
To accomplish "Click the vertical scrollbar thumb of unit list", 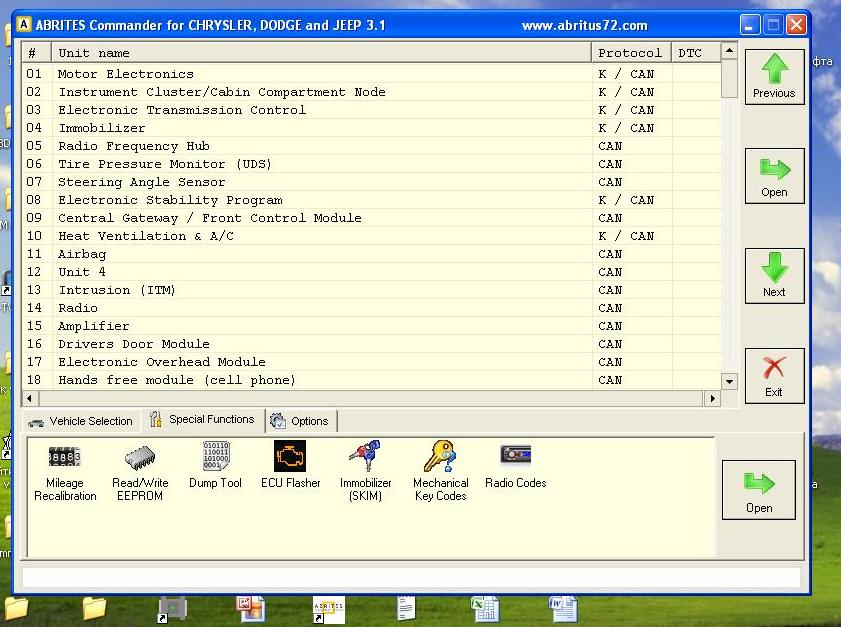I will [x=729, y=78].
